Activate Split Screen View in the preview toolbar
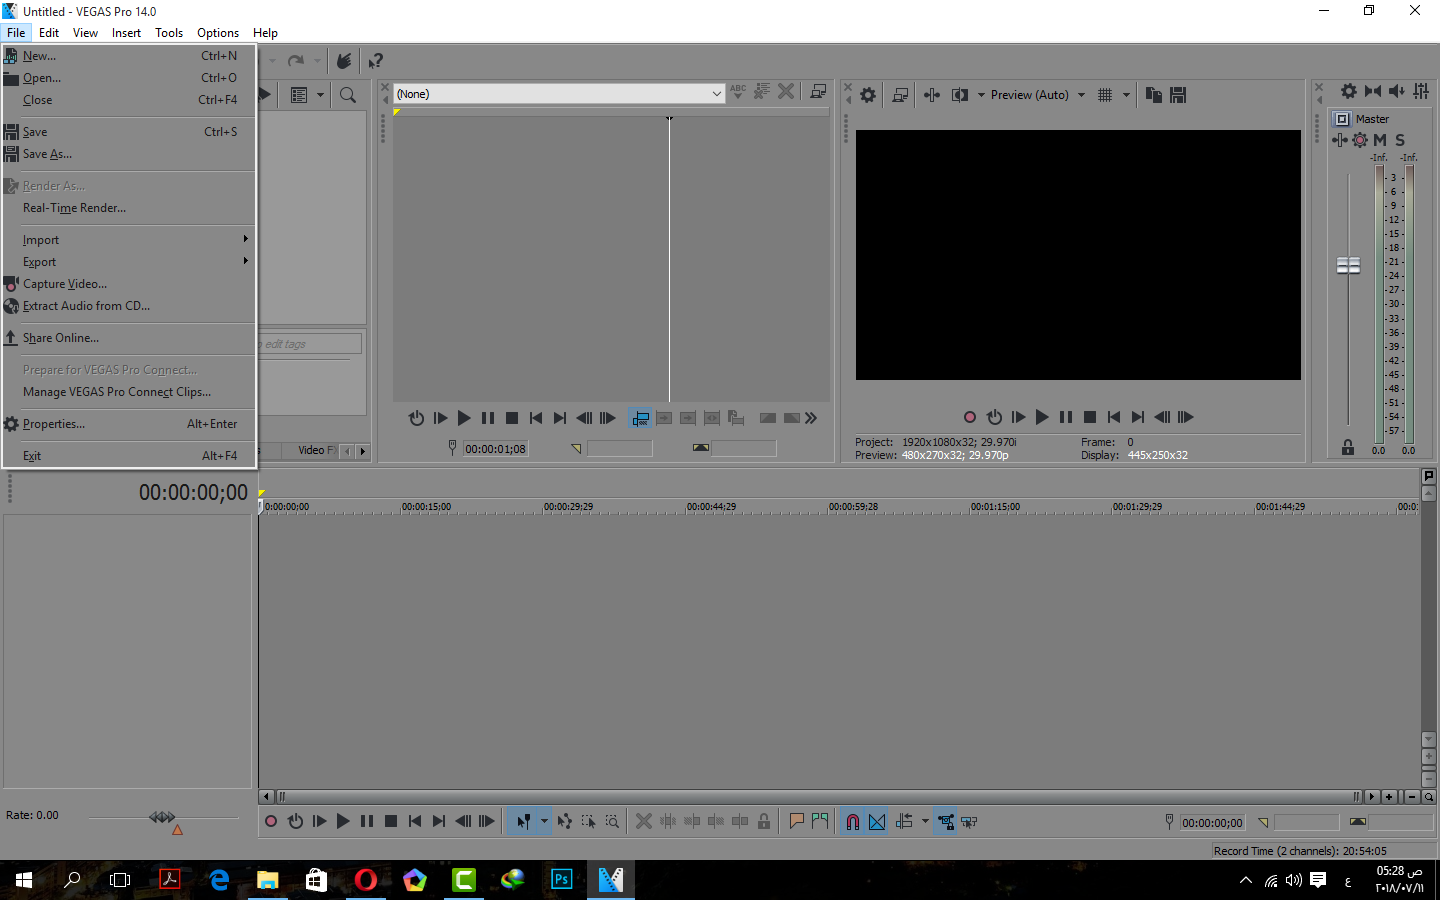 click(x=961, y=94)
